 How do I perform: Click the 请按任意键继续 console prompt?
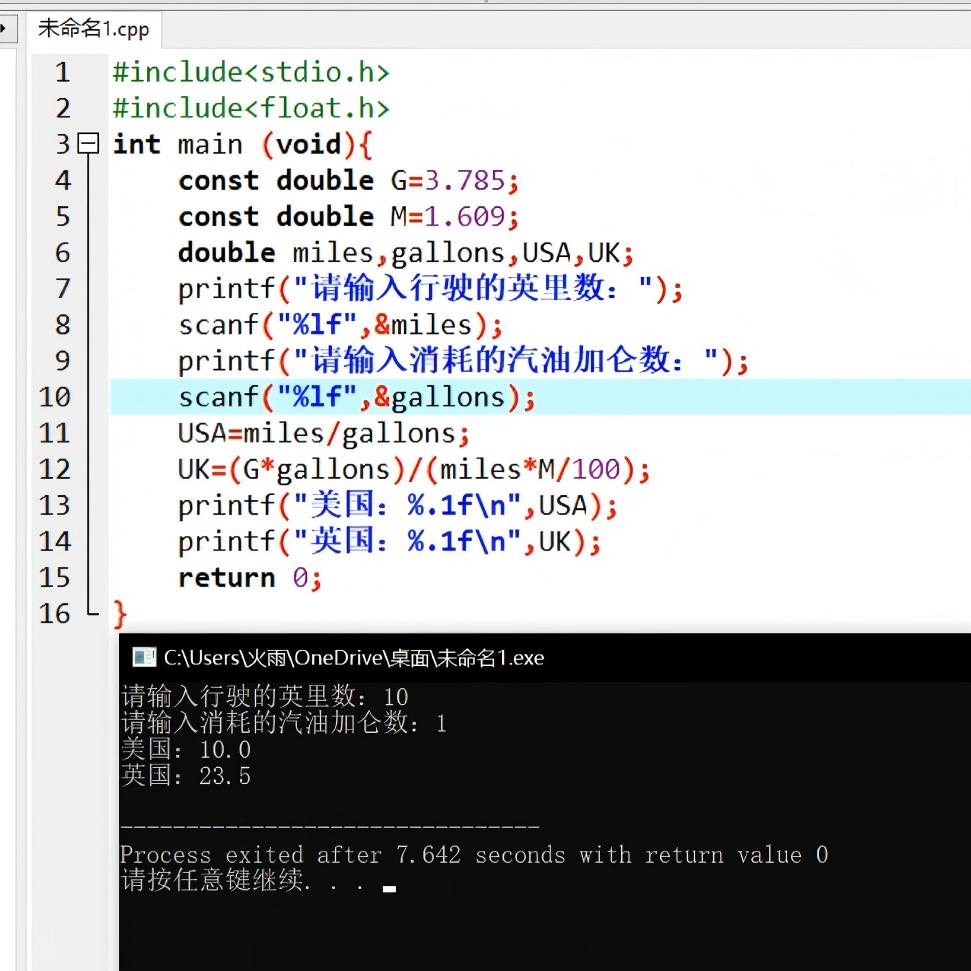[x=258, y=881]
